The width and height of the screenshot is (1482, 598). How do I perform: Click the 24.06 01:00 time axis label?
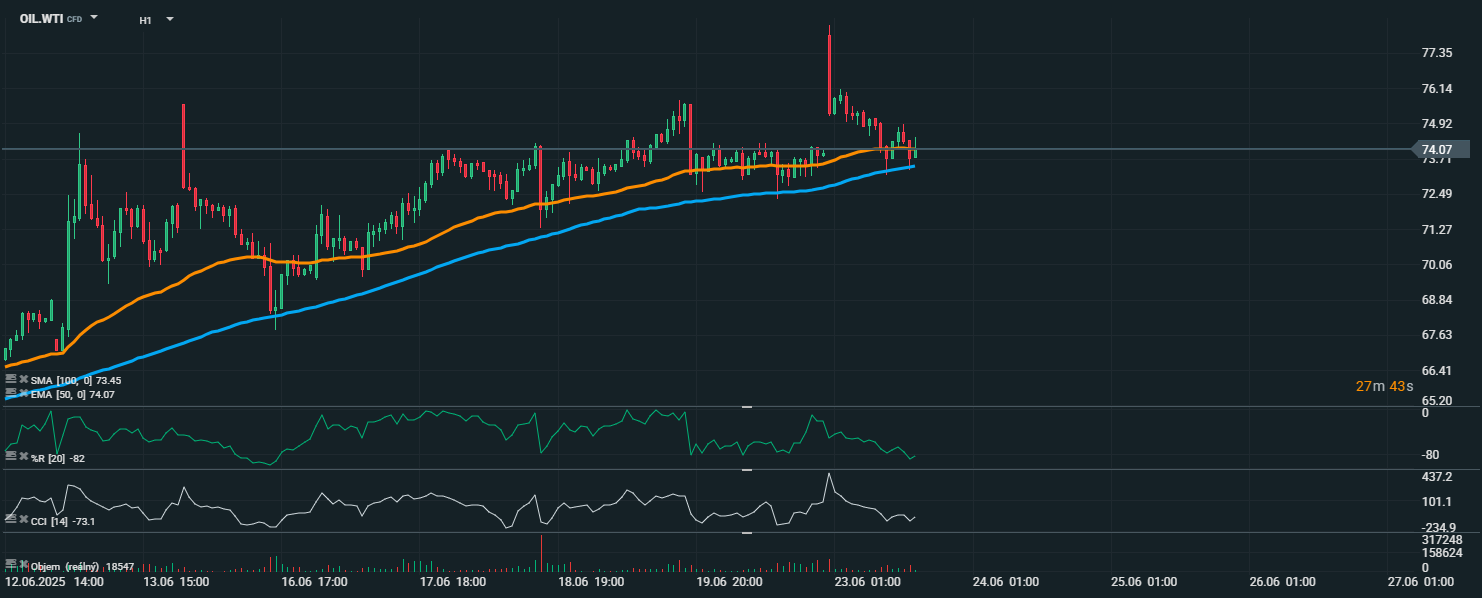[1003, 581]
